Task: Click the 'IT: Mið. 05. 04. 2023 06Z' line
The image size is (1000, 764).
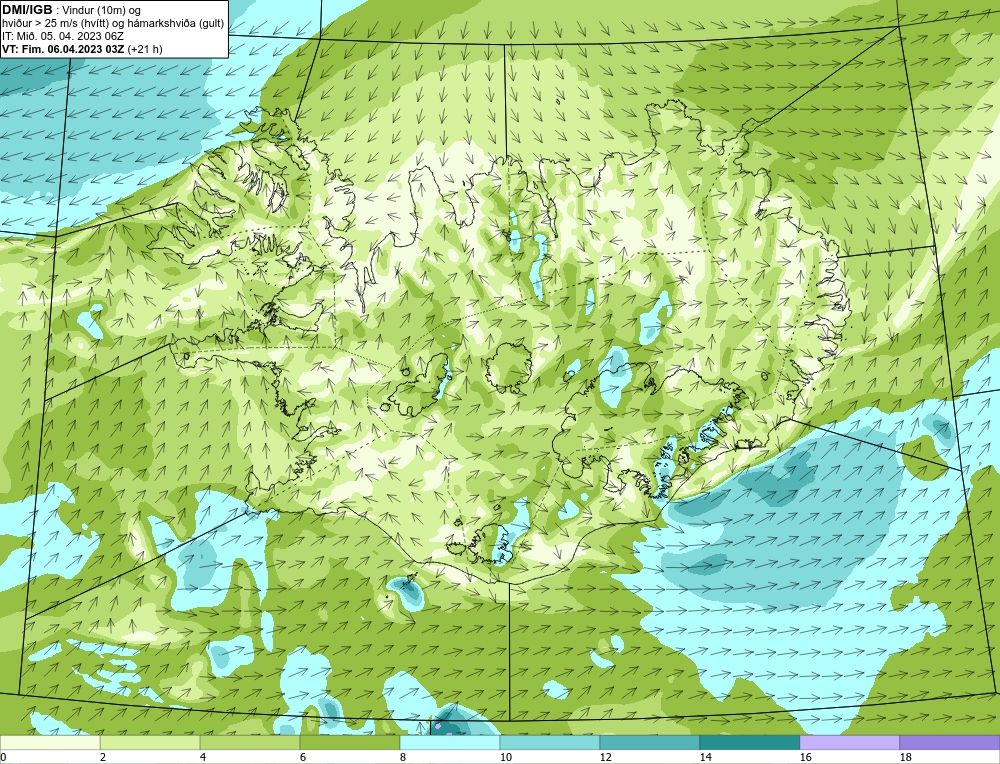Action: pos(62,36)
